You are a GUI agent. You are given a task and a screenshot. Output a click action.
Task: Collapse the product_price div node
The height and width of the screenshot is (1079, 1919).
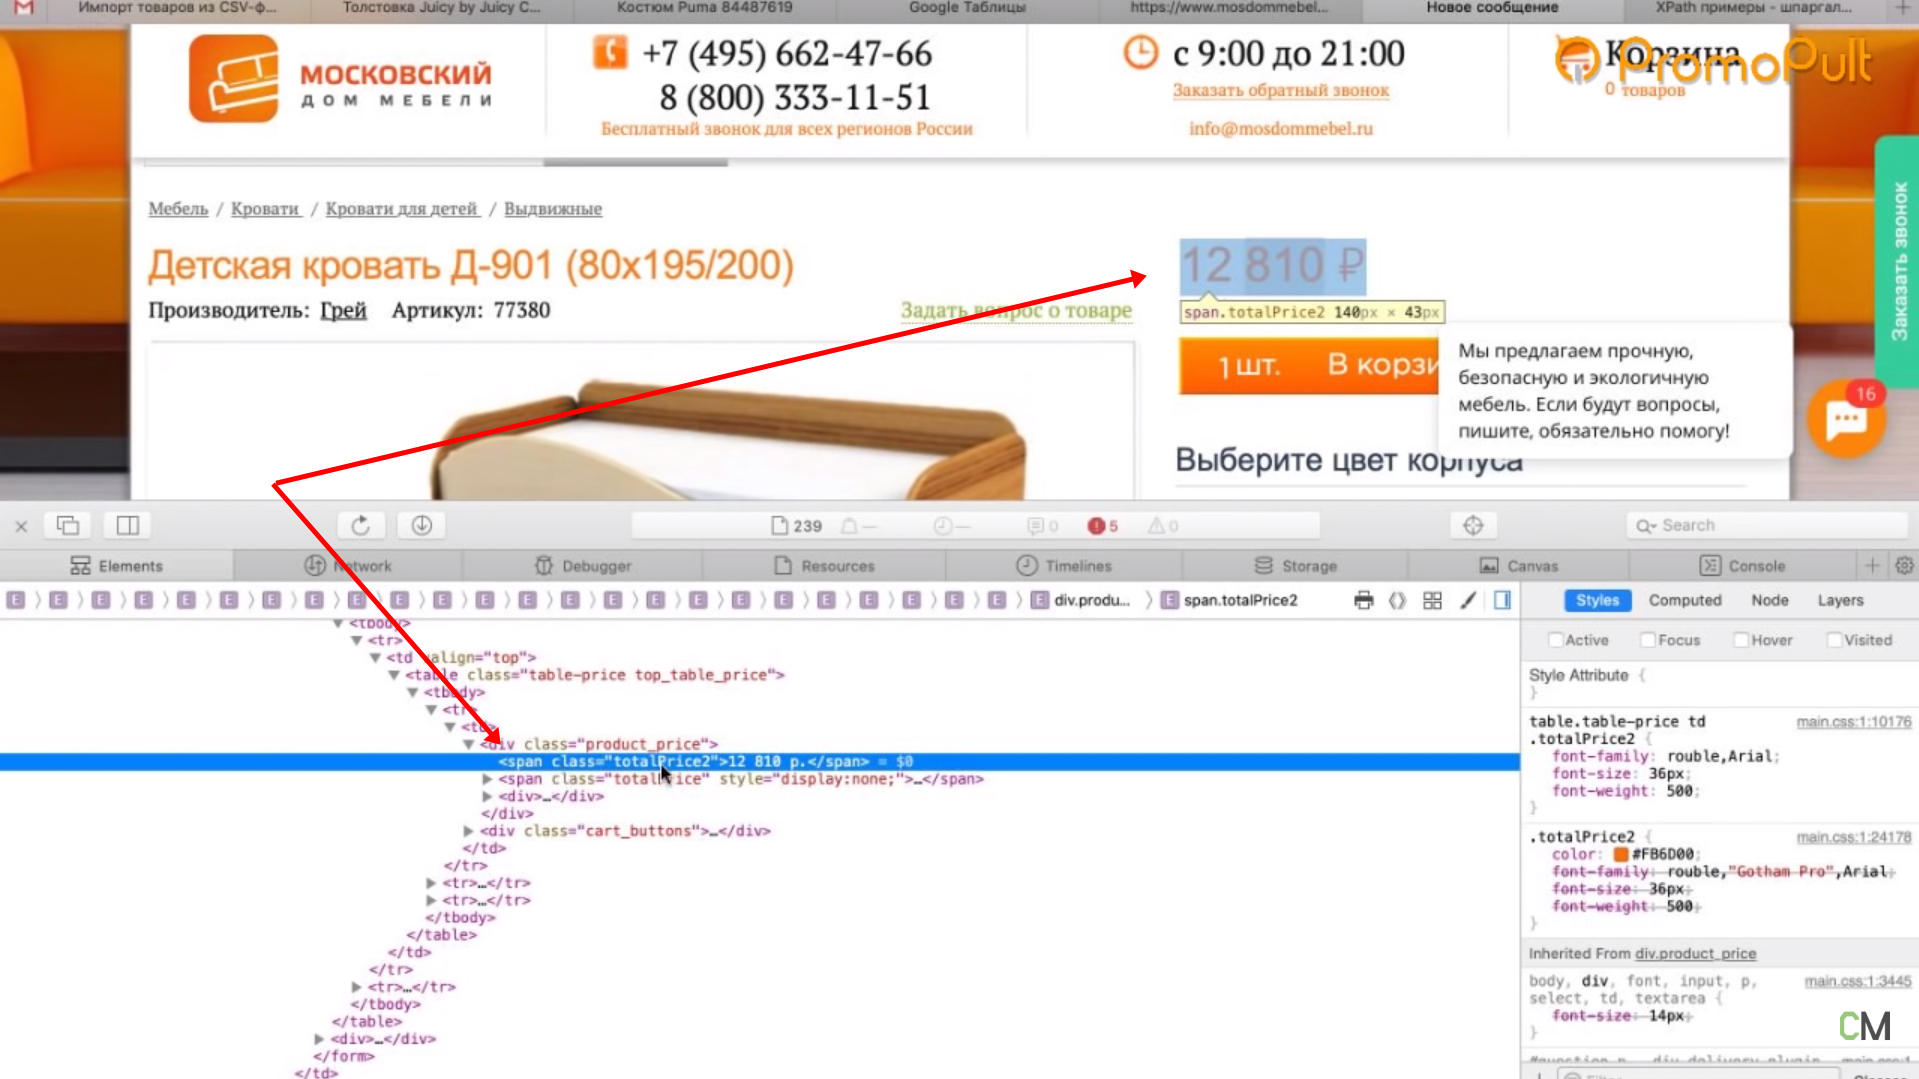(468, 744)
